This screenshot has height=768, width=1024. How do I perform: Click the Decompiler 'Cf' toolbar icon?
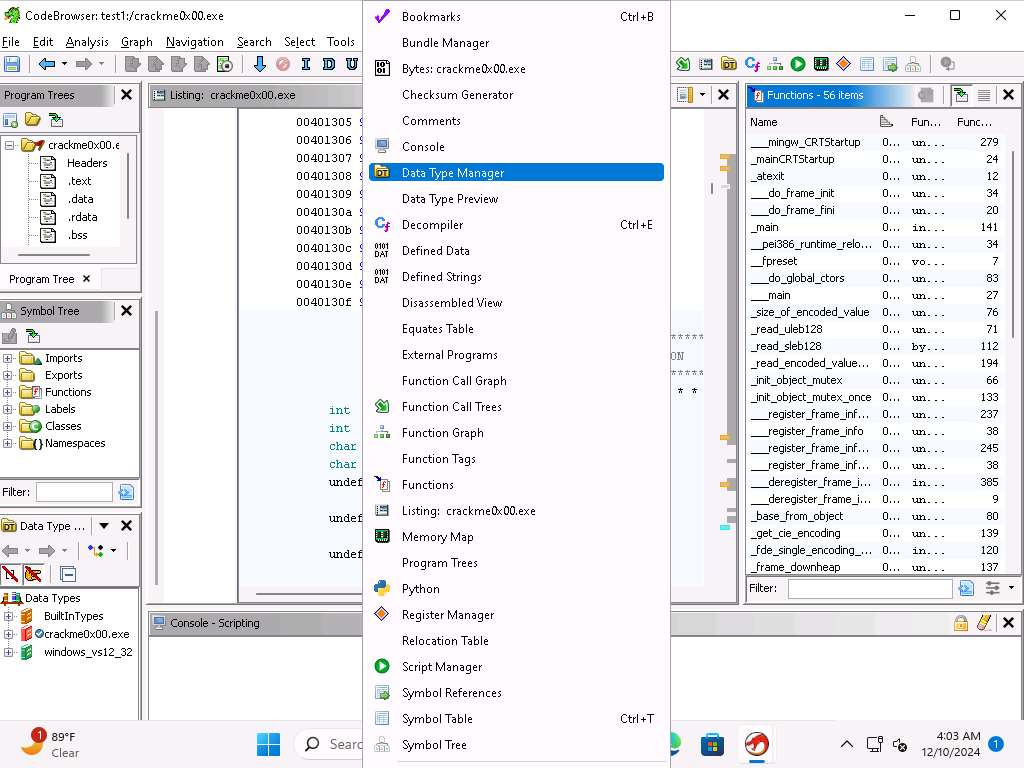752,64
